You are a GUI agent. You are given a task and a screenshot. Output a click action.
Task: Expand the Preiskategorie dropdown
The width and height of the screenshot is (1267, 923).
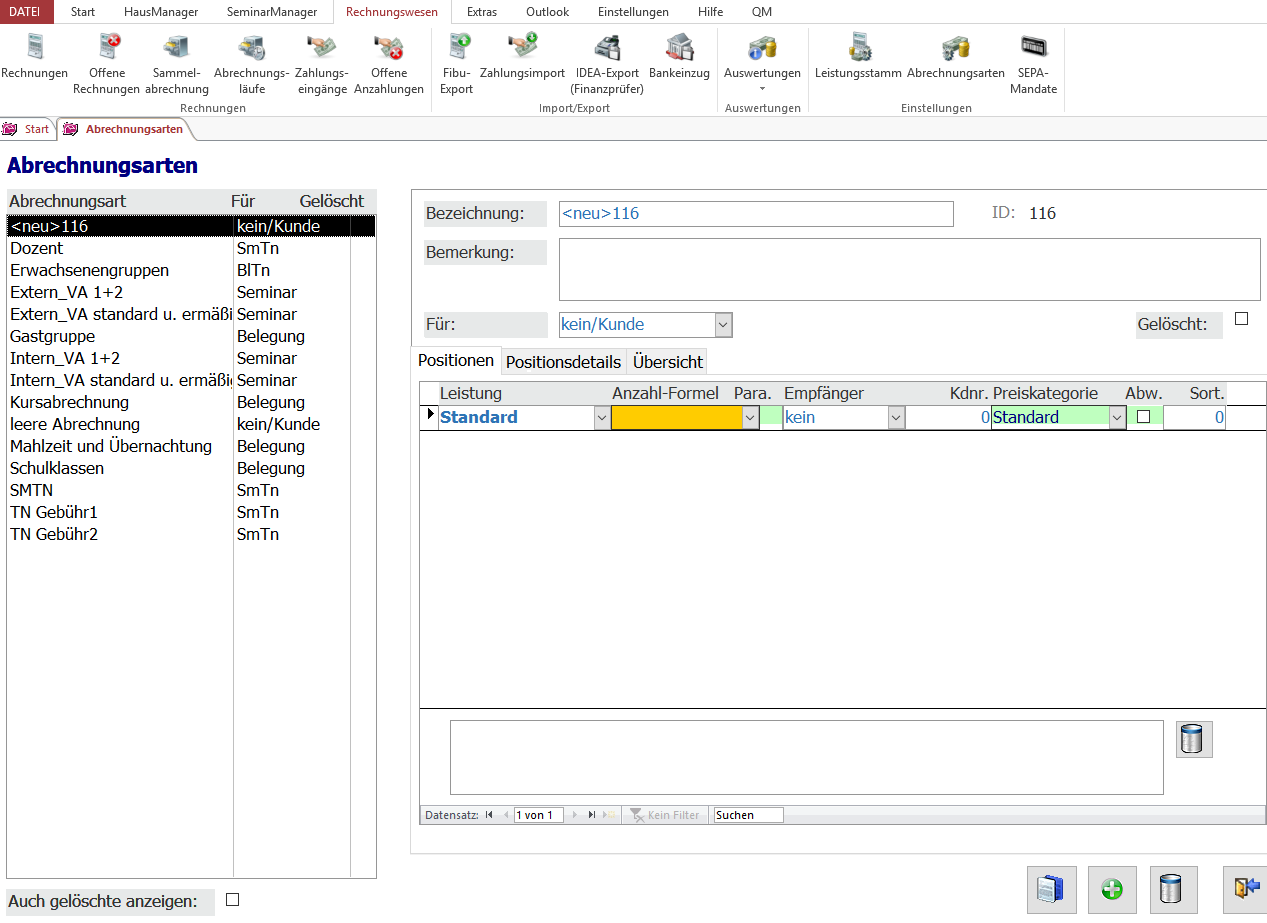[x=1117, y=418]
